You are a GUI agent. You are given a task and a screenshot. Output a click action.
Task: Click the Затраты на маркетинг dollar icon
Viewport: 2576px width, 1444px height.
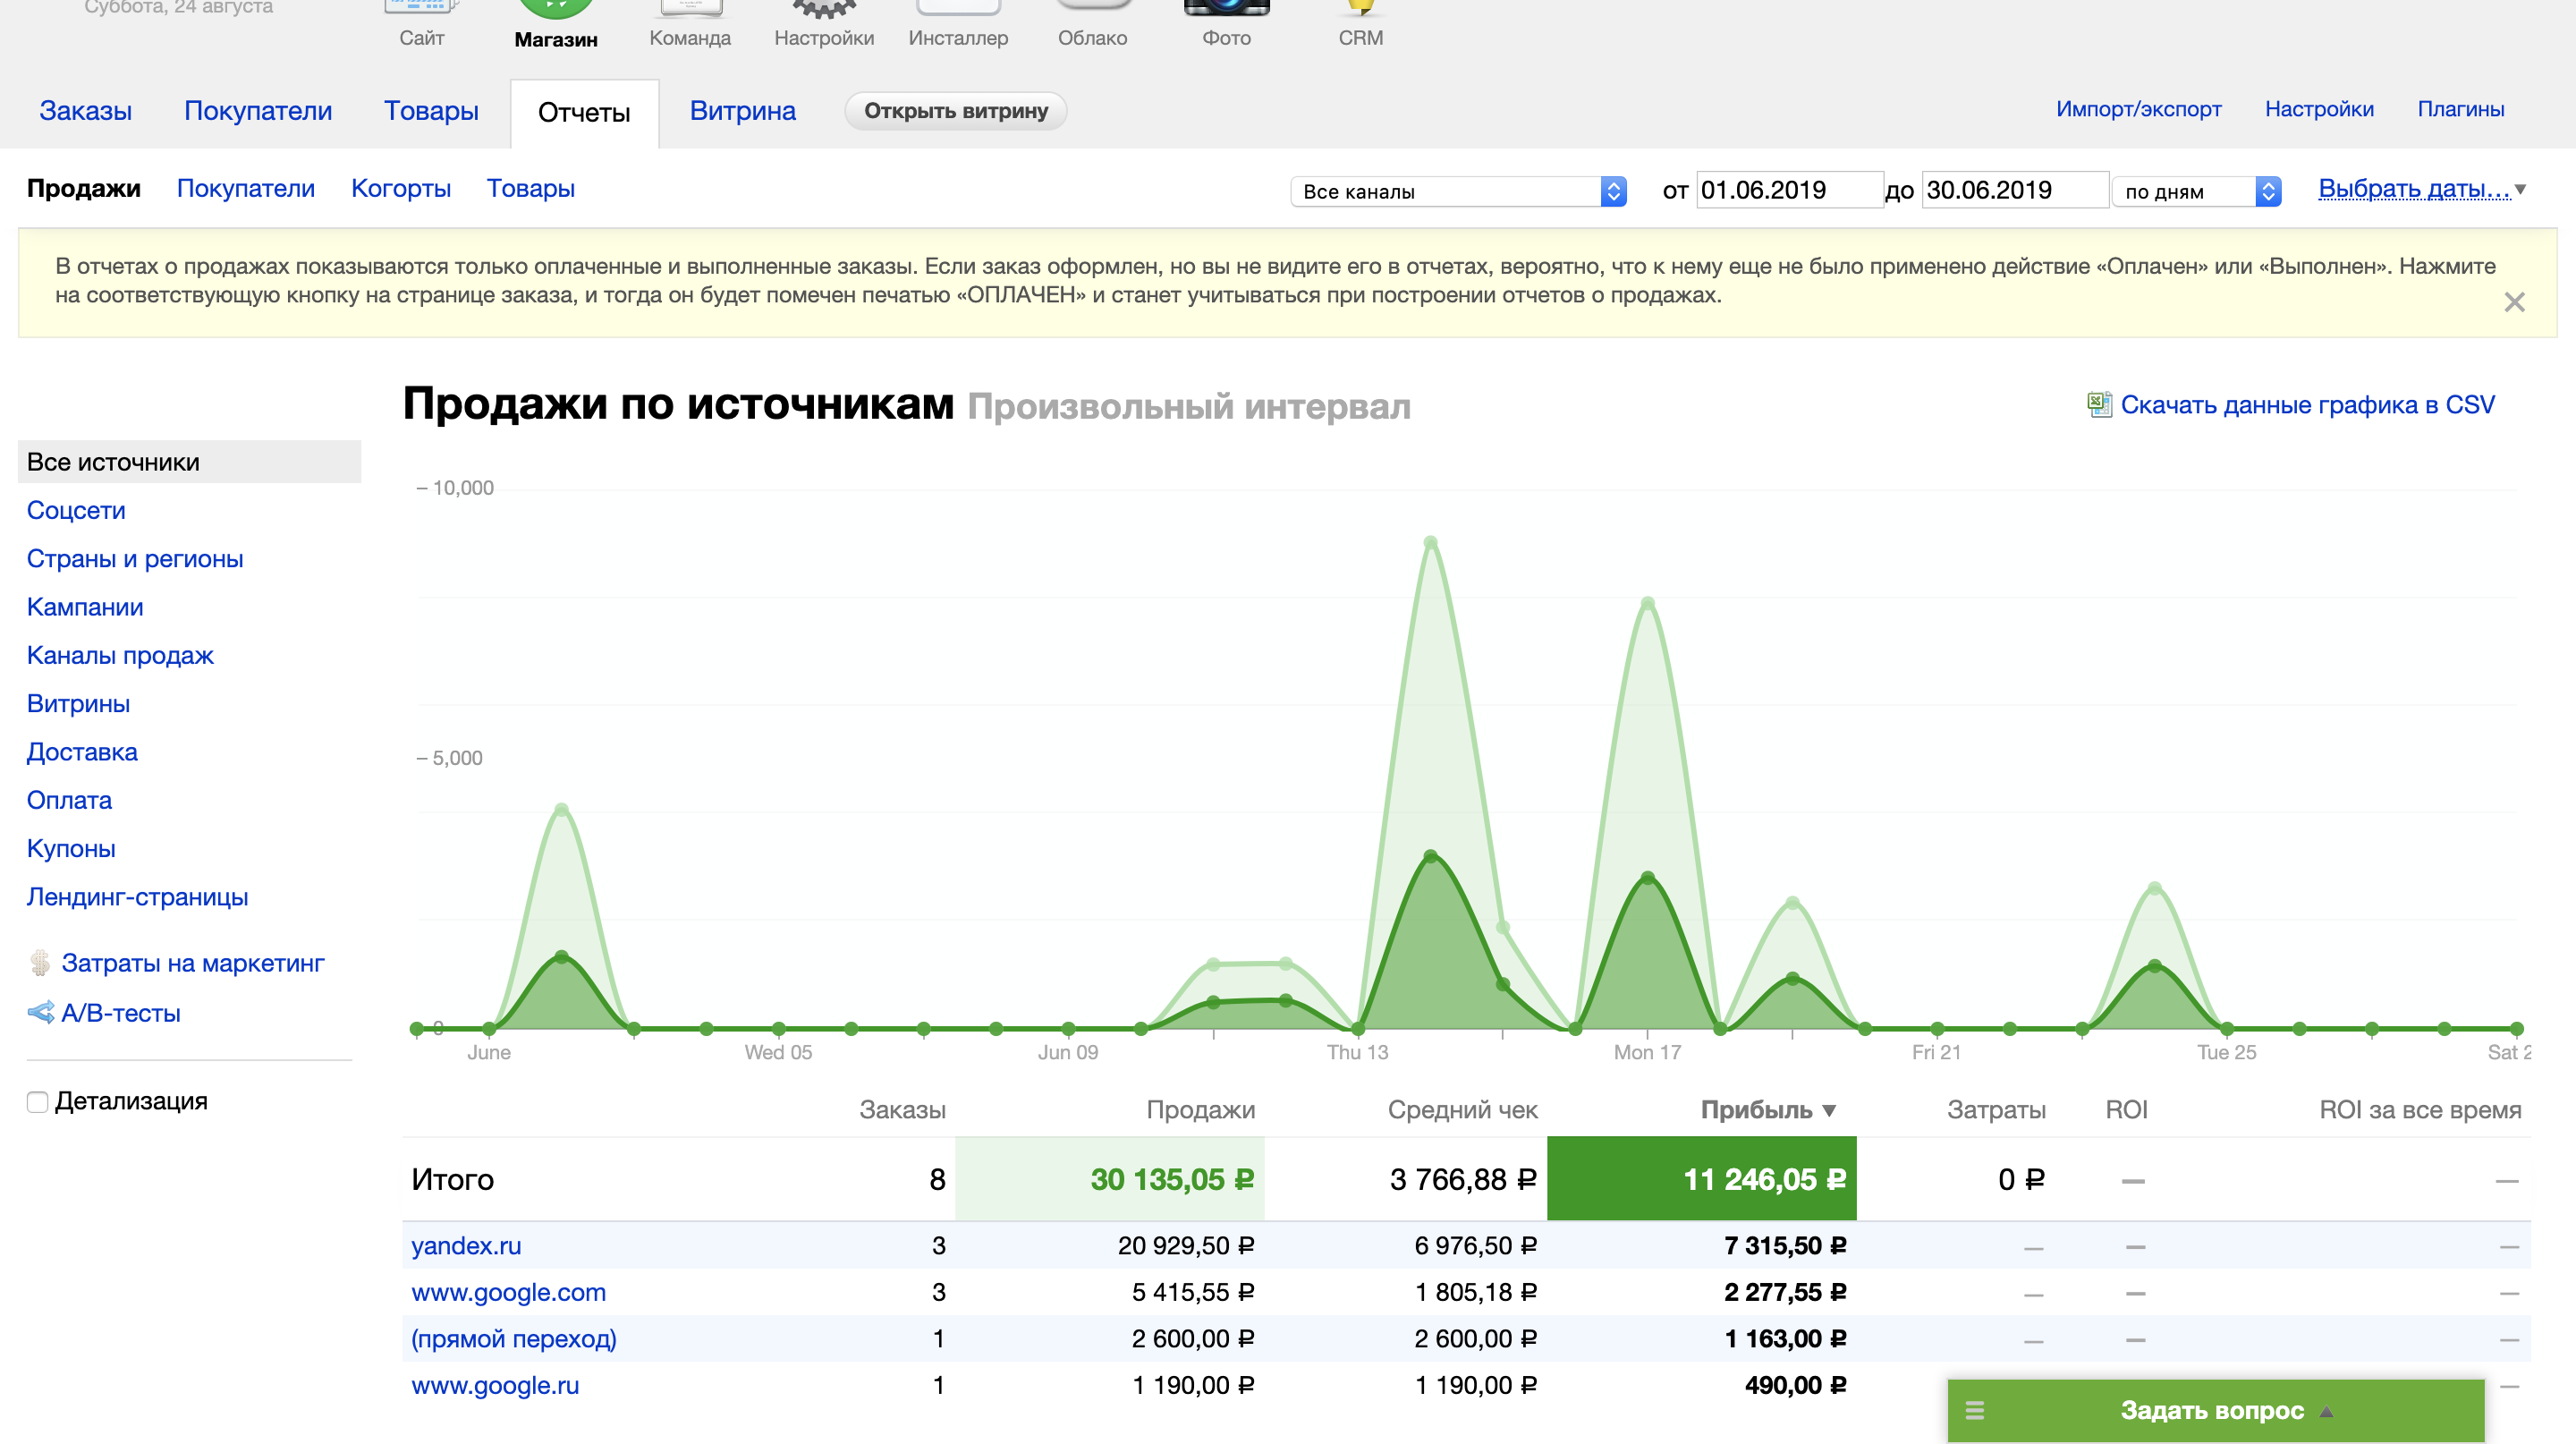pyautogui.click(x=40, y=963)
